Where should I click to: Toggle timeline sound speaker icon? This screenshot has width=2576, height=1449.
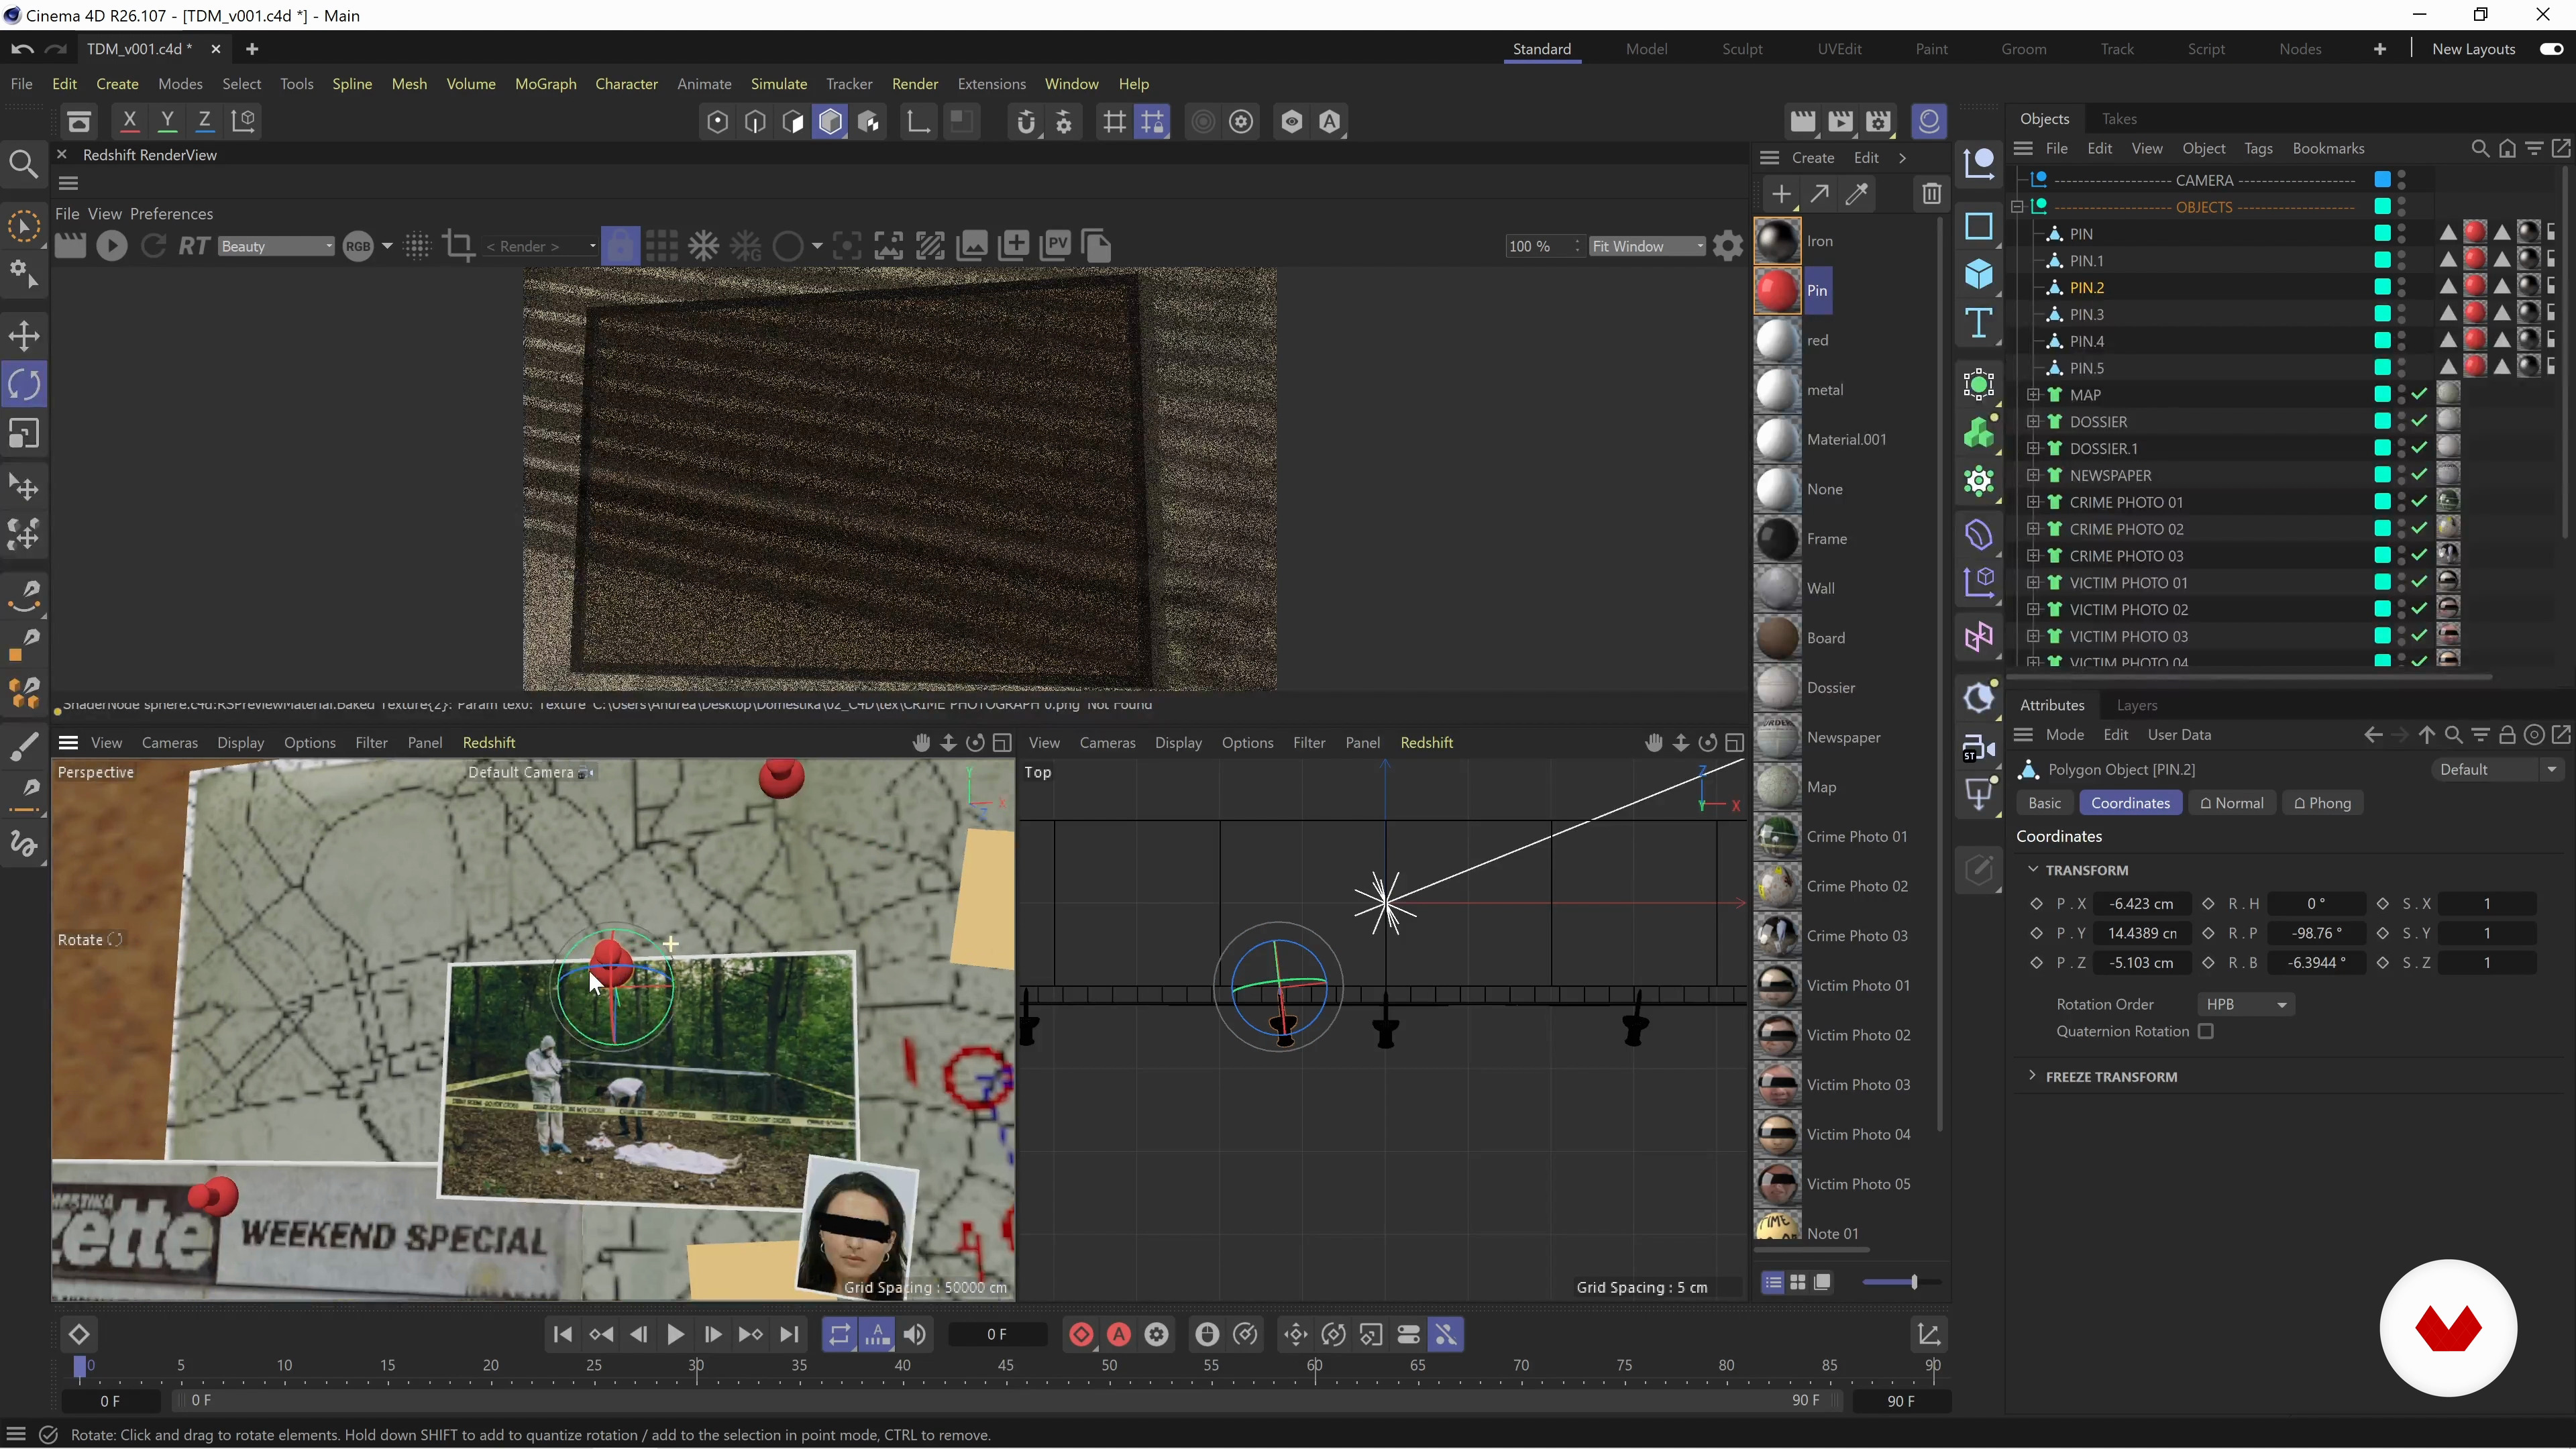pyautogui.click(x=915, y=1335)
